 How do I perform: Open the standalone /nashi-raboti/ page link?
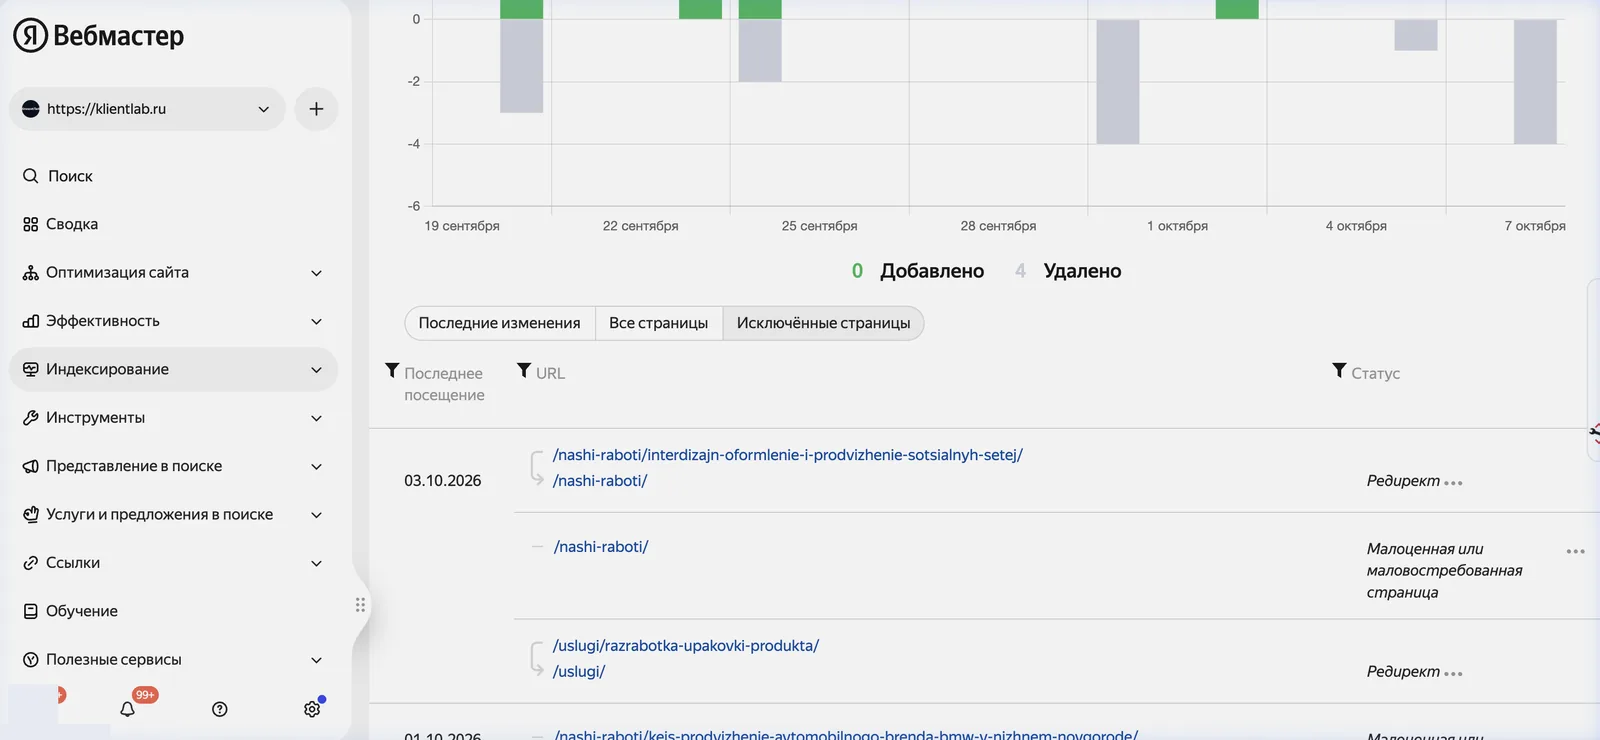point(601,547)
